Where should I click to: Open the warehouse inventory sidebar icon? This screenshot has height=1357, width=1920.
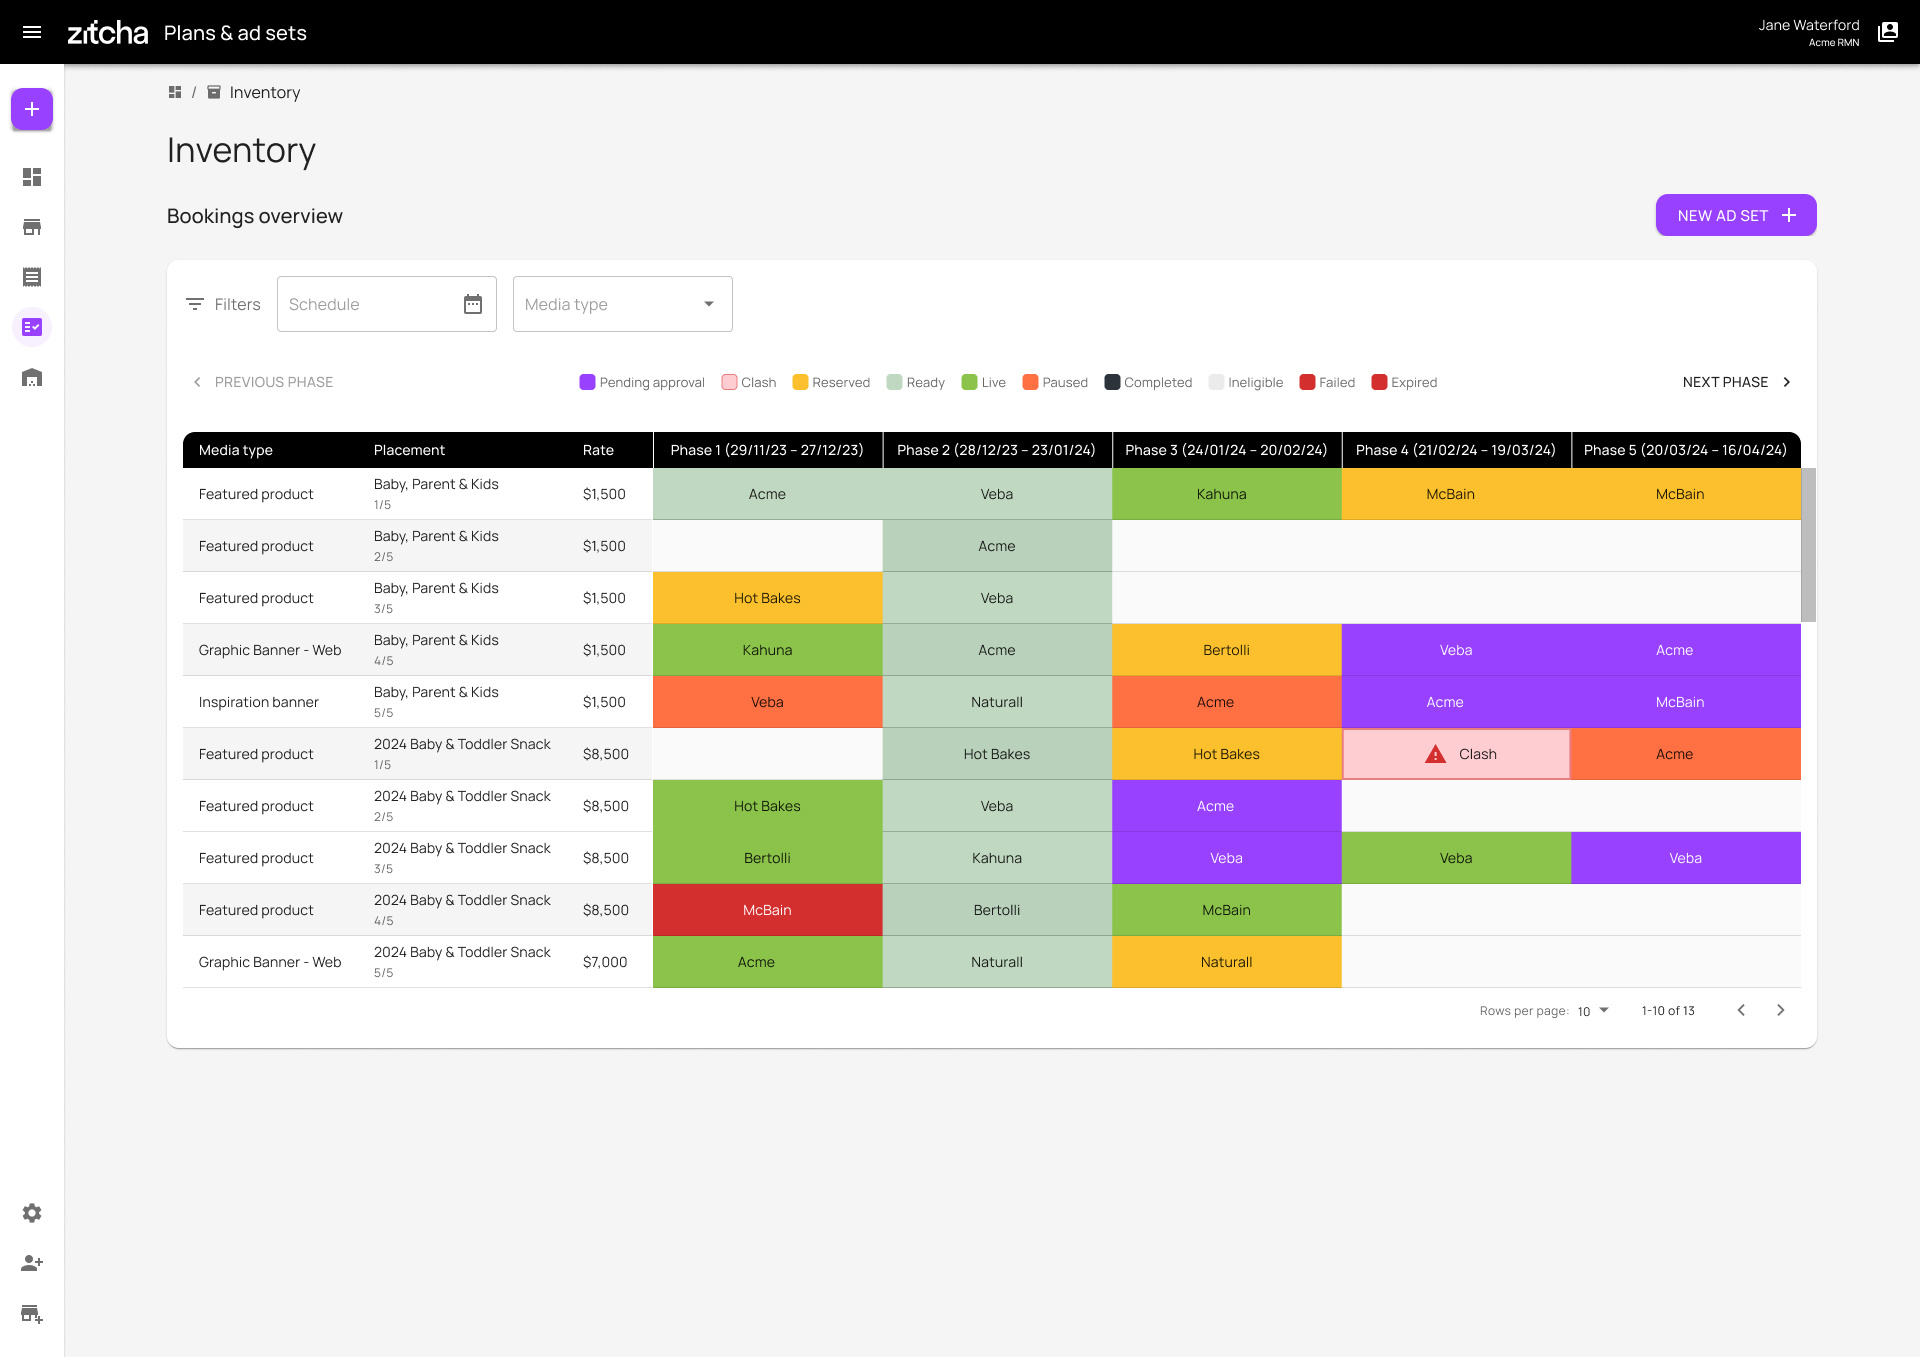click(32, 377)
